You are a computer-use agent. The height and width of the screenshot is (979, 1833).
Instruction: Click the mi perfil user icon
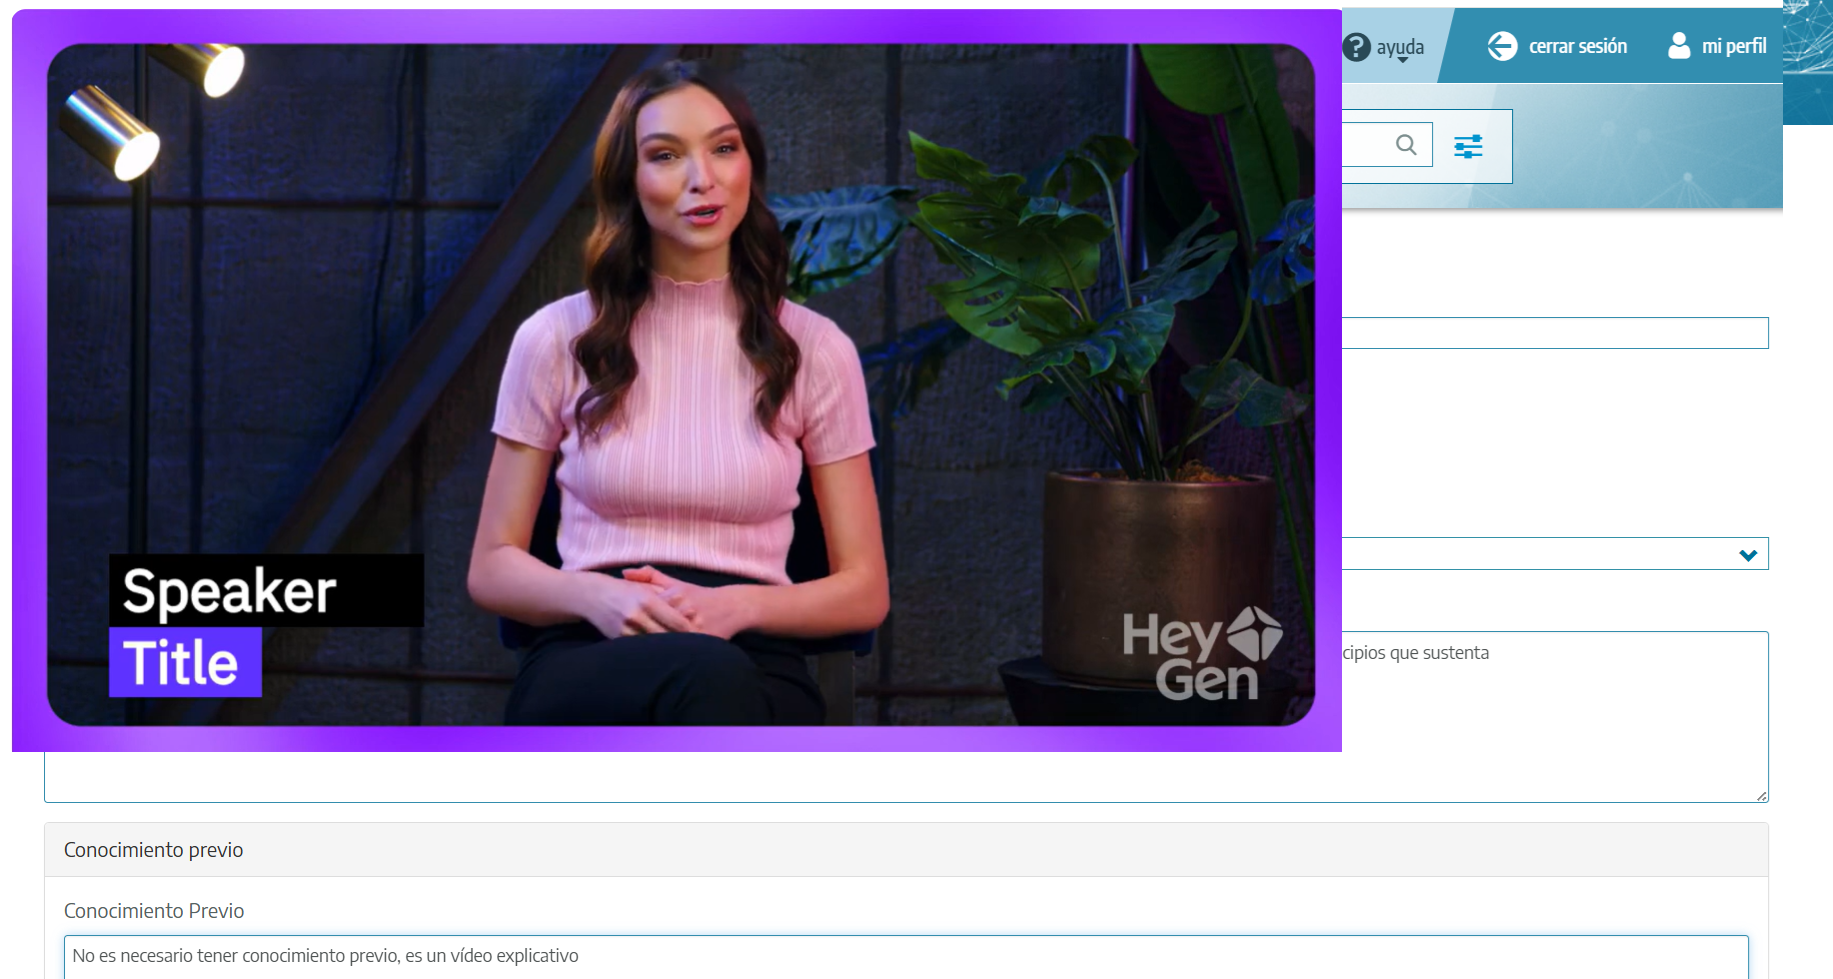point(1679,46)
